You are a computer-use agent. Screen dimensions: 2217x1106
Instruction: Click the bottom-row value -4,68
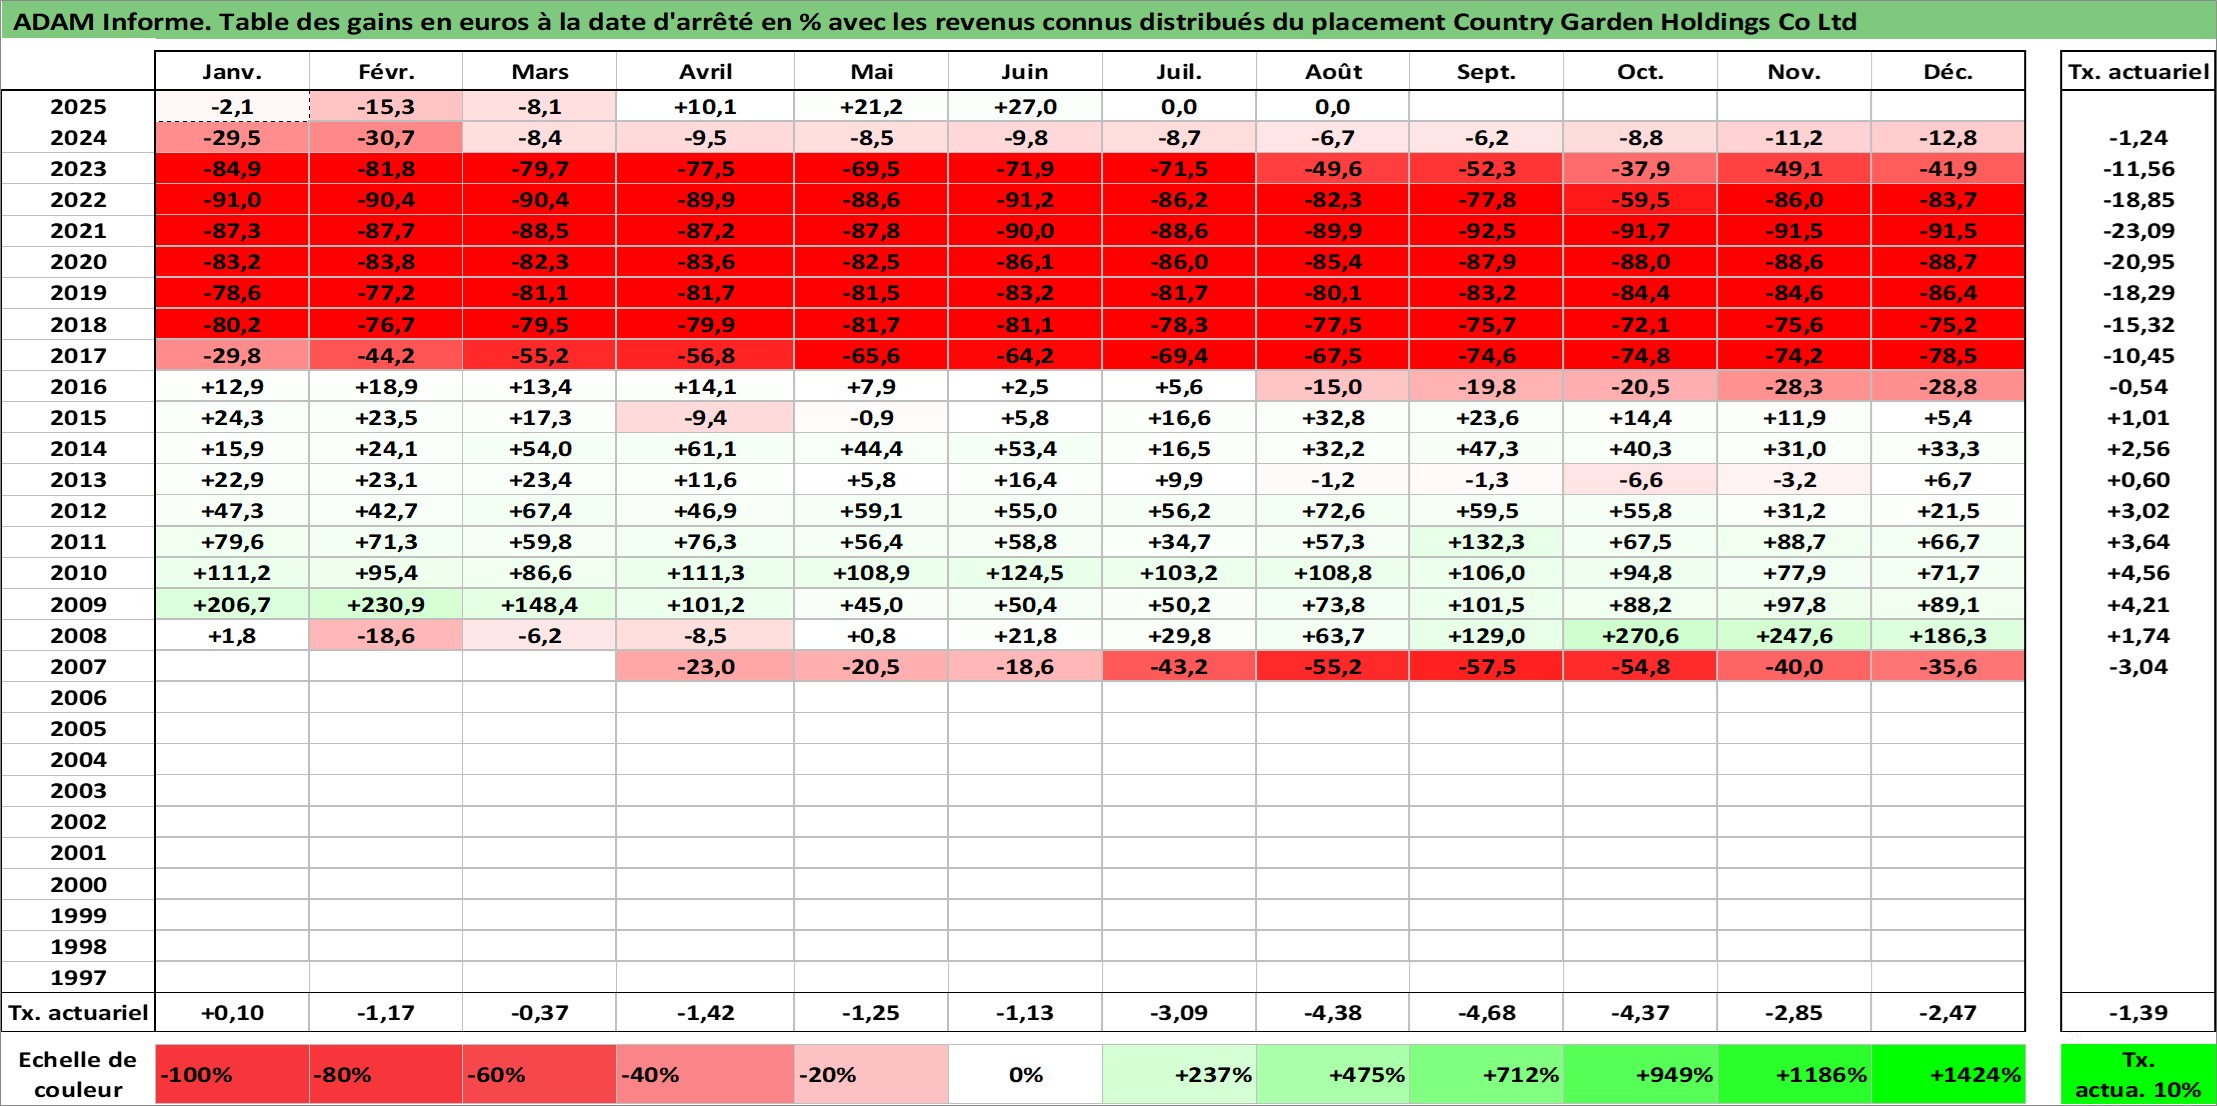(1486, 1013)
